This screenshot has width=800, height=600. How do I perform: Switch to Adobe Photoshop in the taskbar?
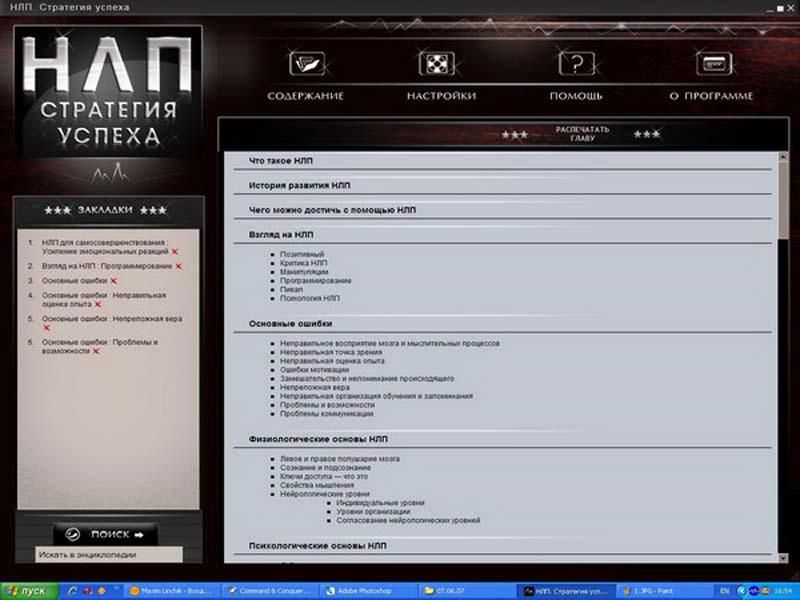362,591
